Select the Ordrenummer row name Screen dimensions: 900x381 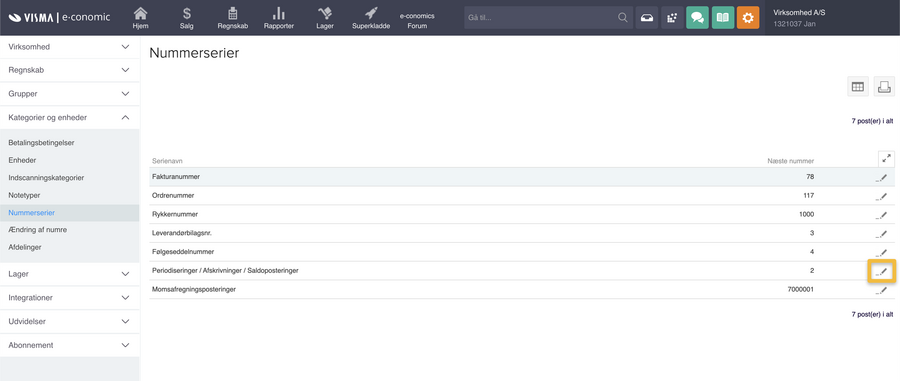[x=173, y=196]
